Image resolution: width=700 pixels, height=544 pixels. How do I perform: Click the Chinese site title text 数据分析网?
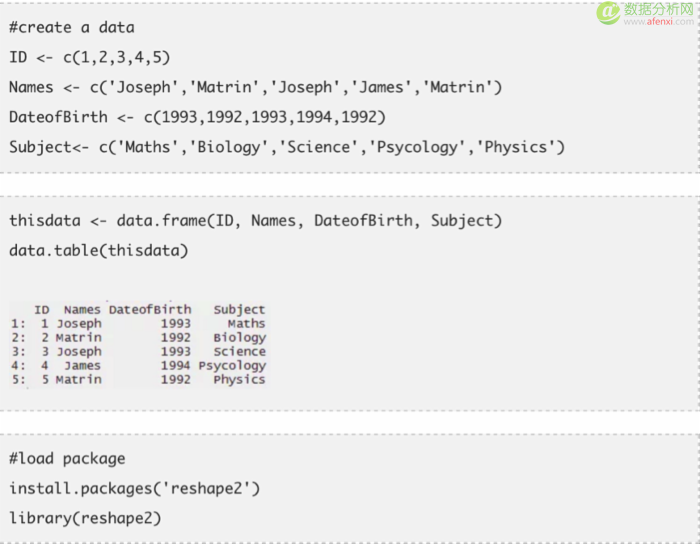tap(658, 9)
